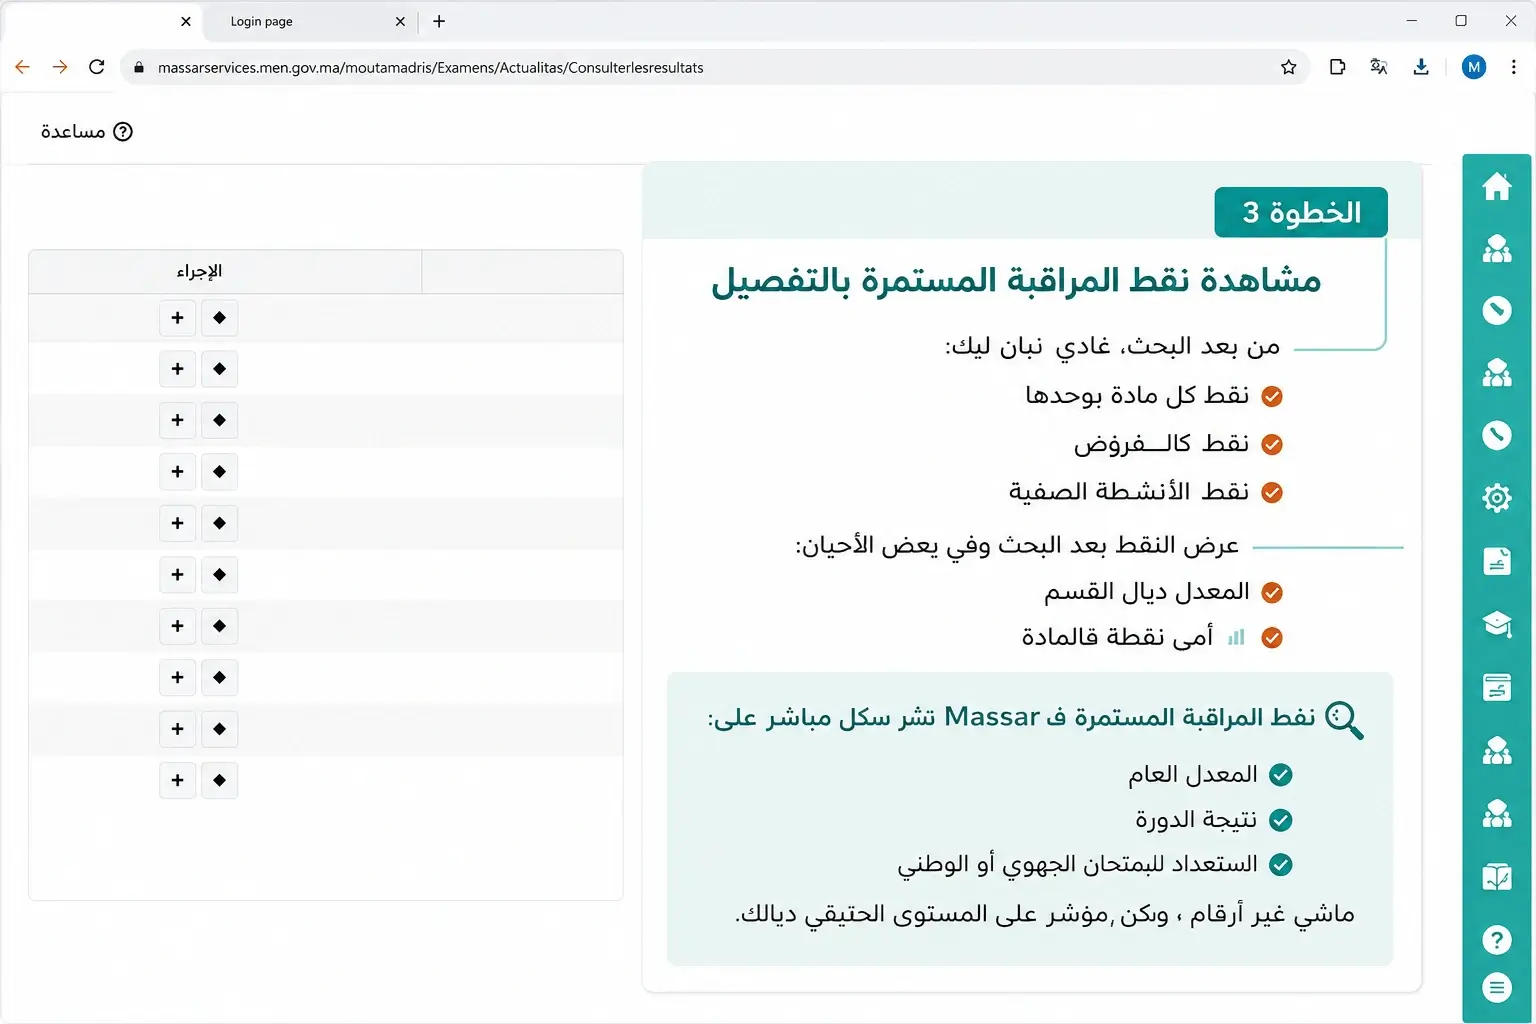Open the Chrome three-dot menu
This screenshot has width=1536, height=1024.
[x=1513, y=67]
